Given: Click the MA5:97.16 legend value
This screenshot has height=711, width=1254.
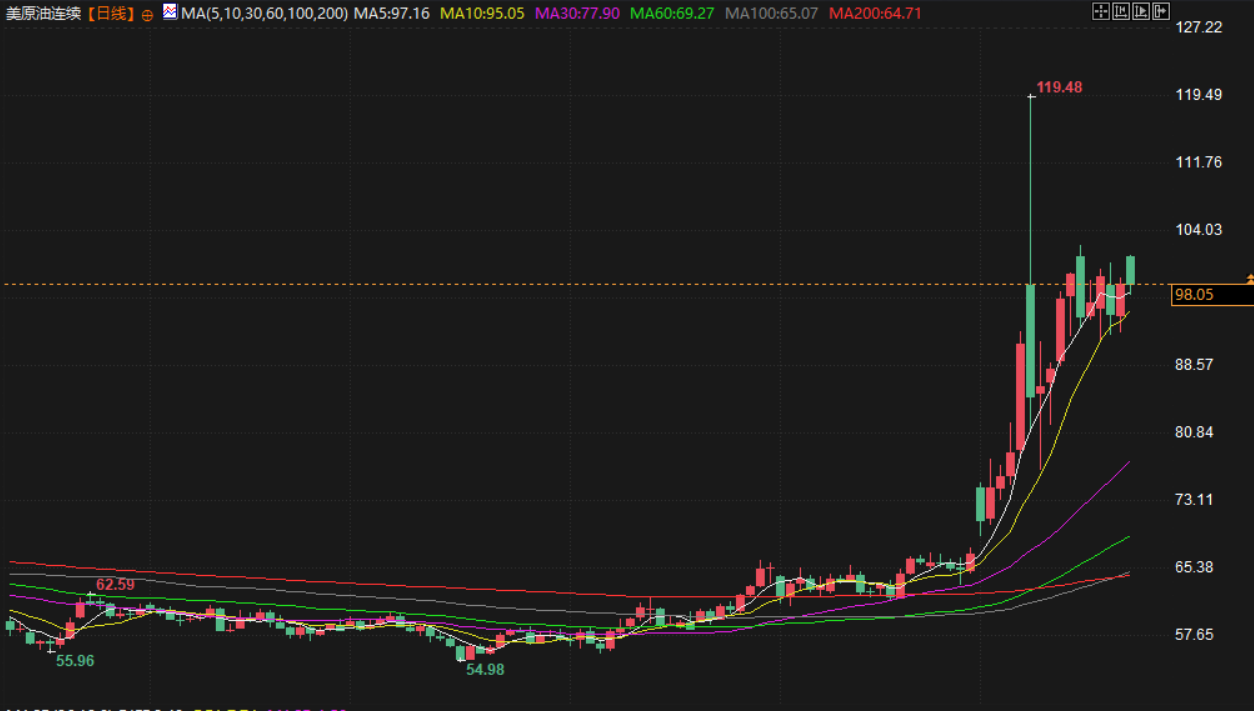Looking at the screenshot, I should pyautogui.click(x=392, y=14).
